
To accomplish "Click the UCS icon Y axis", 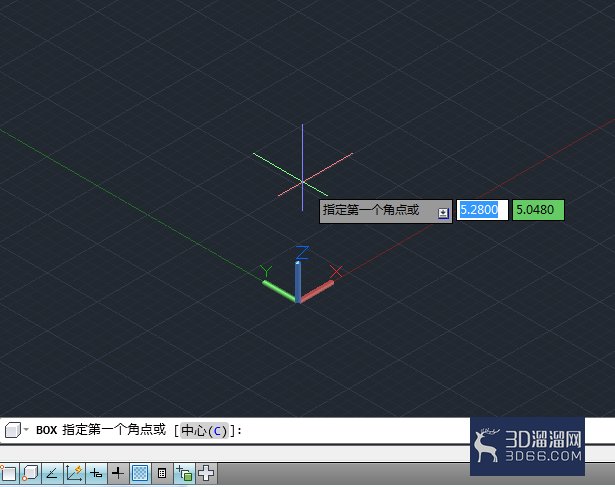I will click(x=279, y=291).
